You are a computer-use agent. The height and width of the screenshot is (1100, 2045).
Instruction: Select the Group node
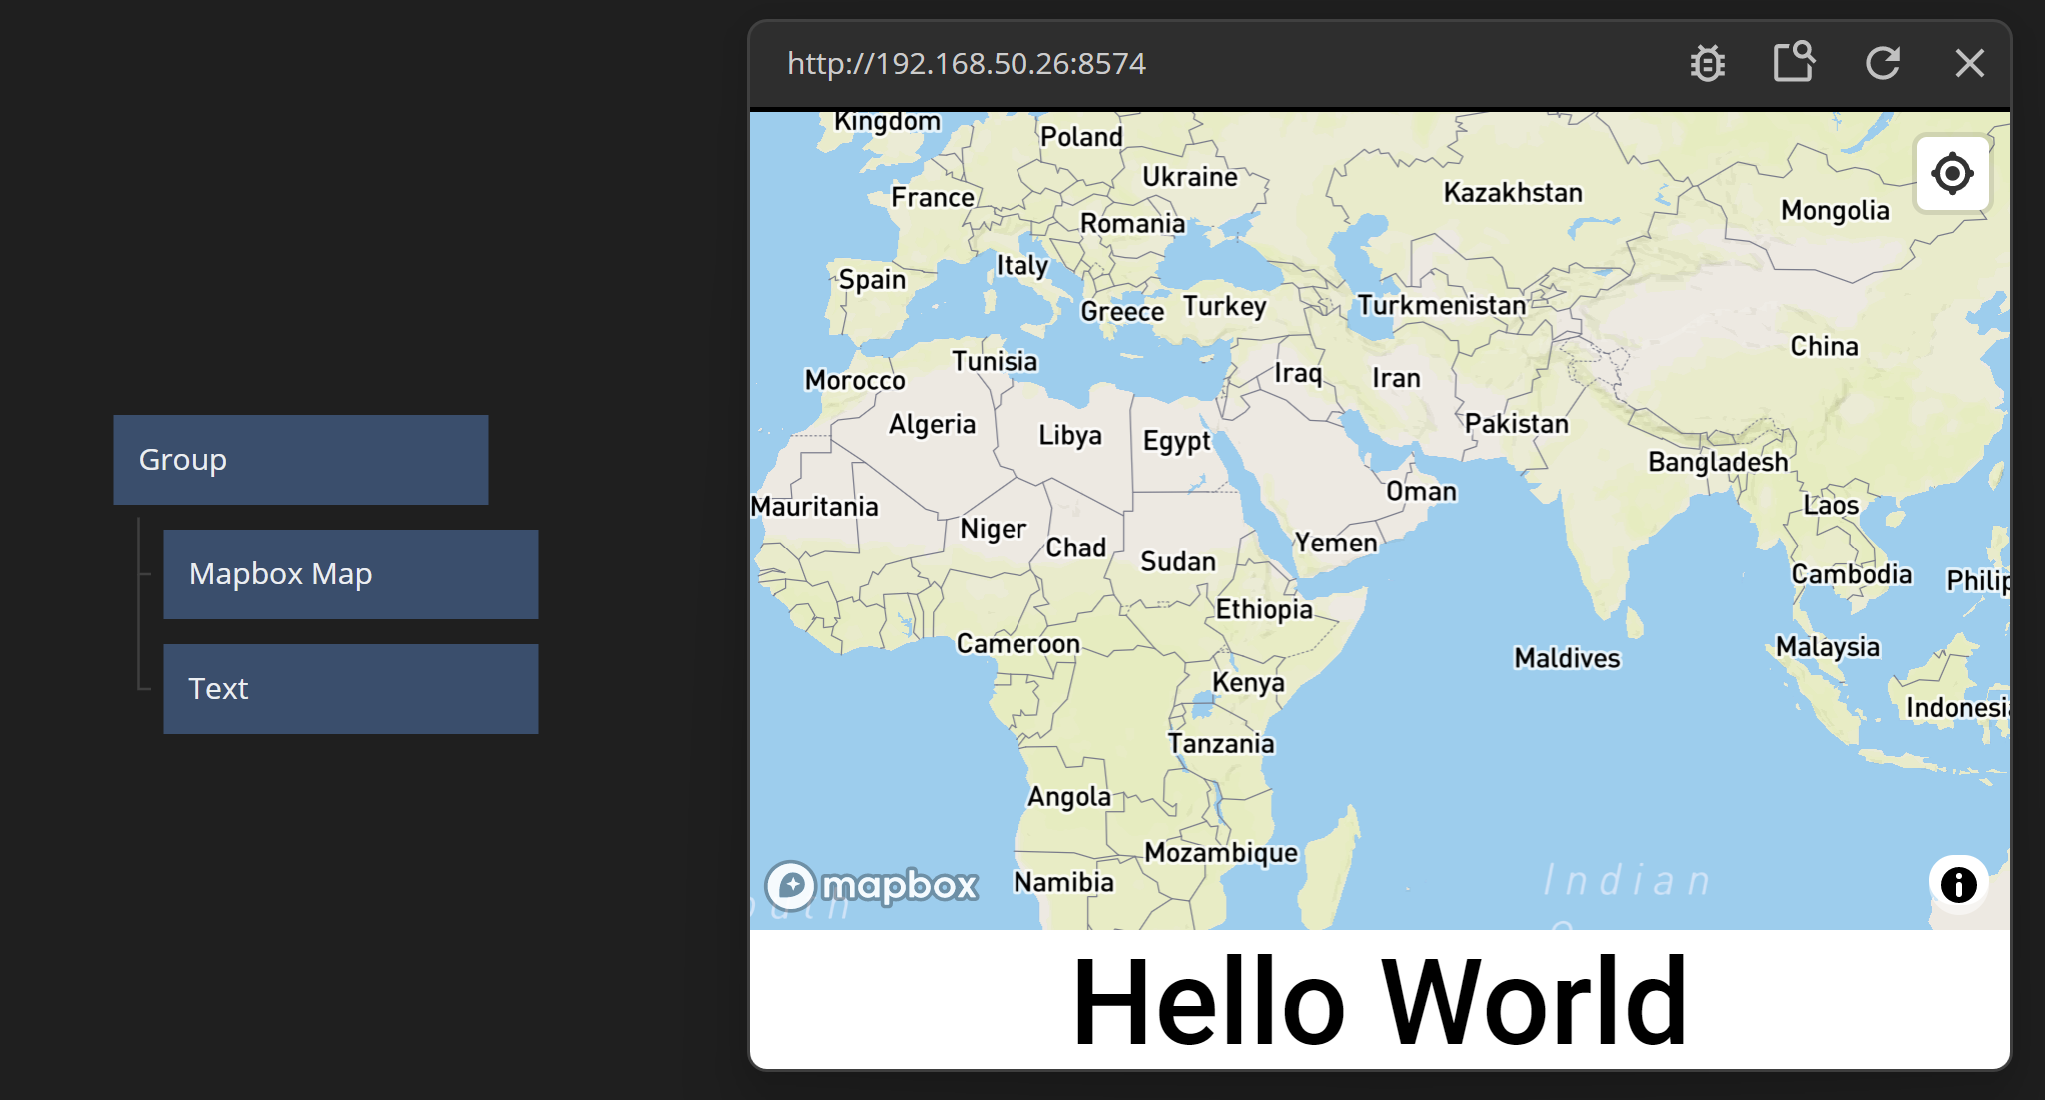pos(300,460)
